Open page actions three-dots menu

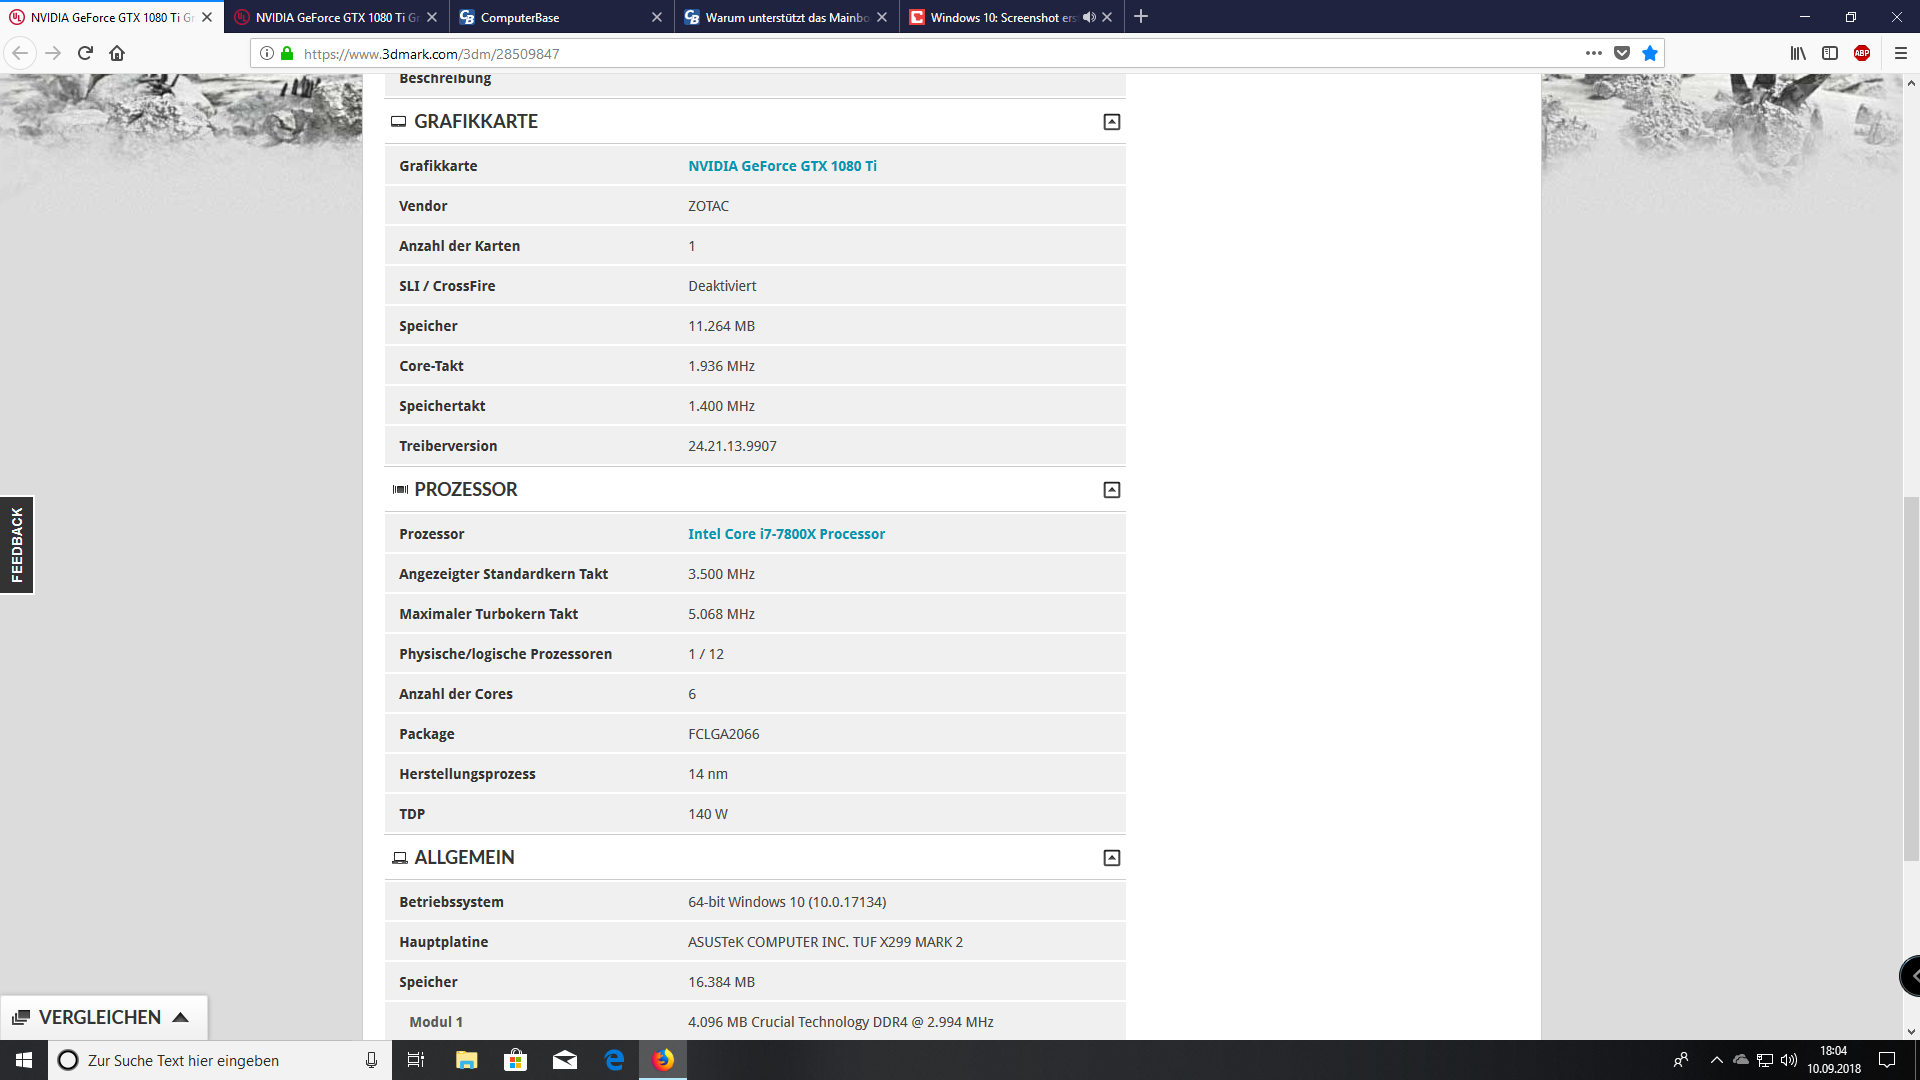tap(1593, 53)
